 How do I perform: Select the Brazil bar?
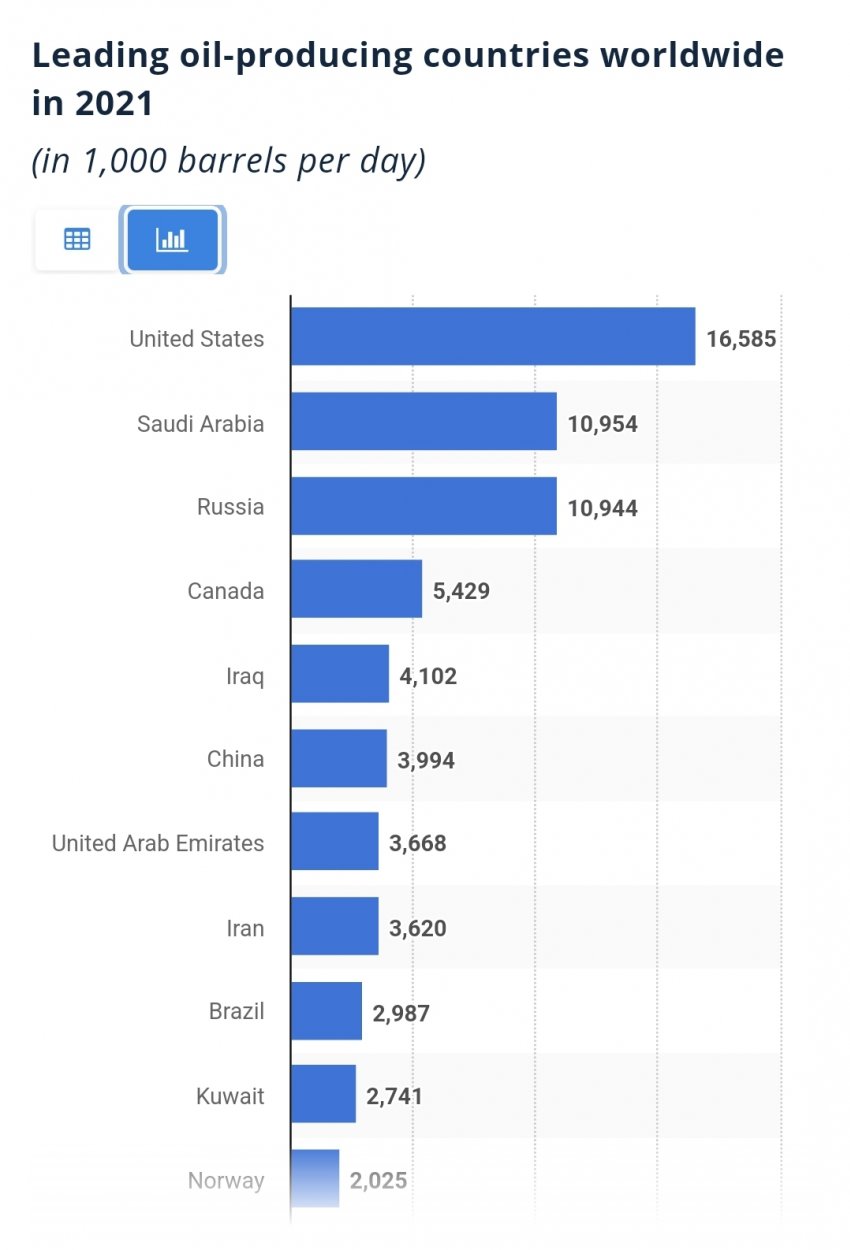pos(327,1011)
